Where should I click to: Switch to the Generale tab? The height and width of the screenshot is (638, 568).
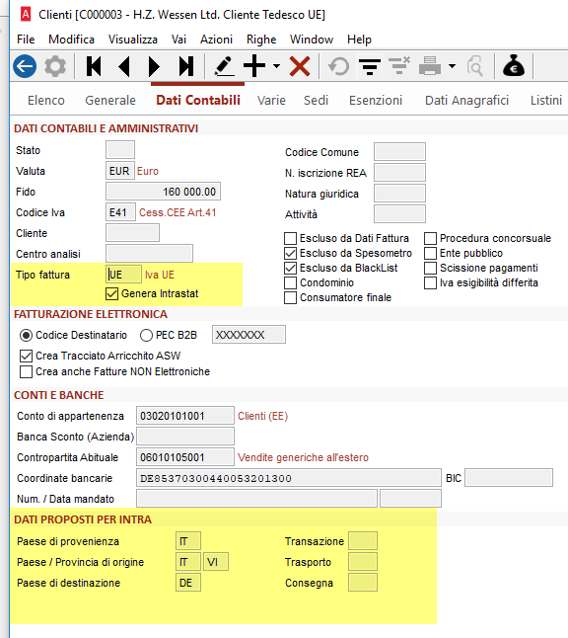pyautogui.click(x=110, y=100)
